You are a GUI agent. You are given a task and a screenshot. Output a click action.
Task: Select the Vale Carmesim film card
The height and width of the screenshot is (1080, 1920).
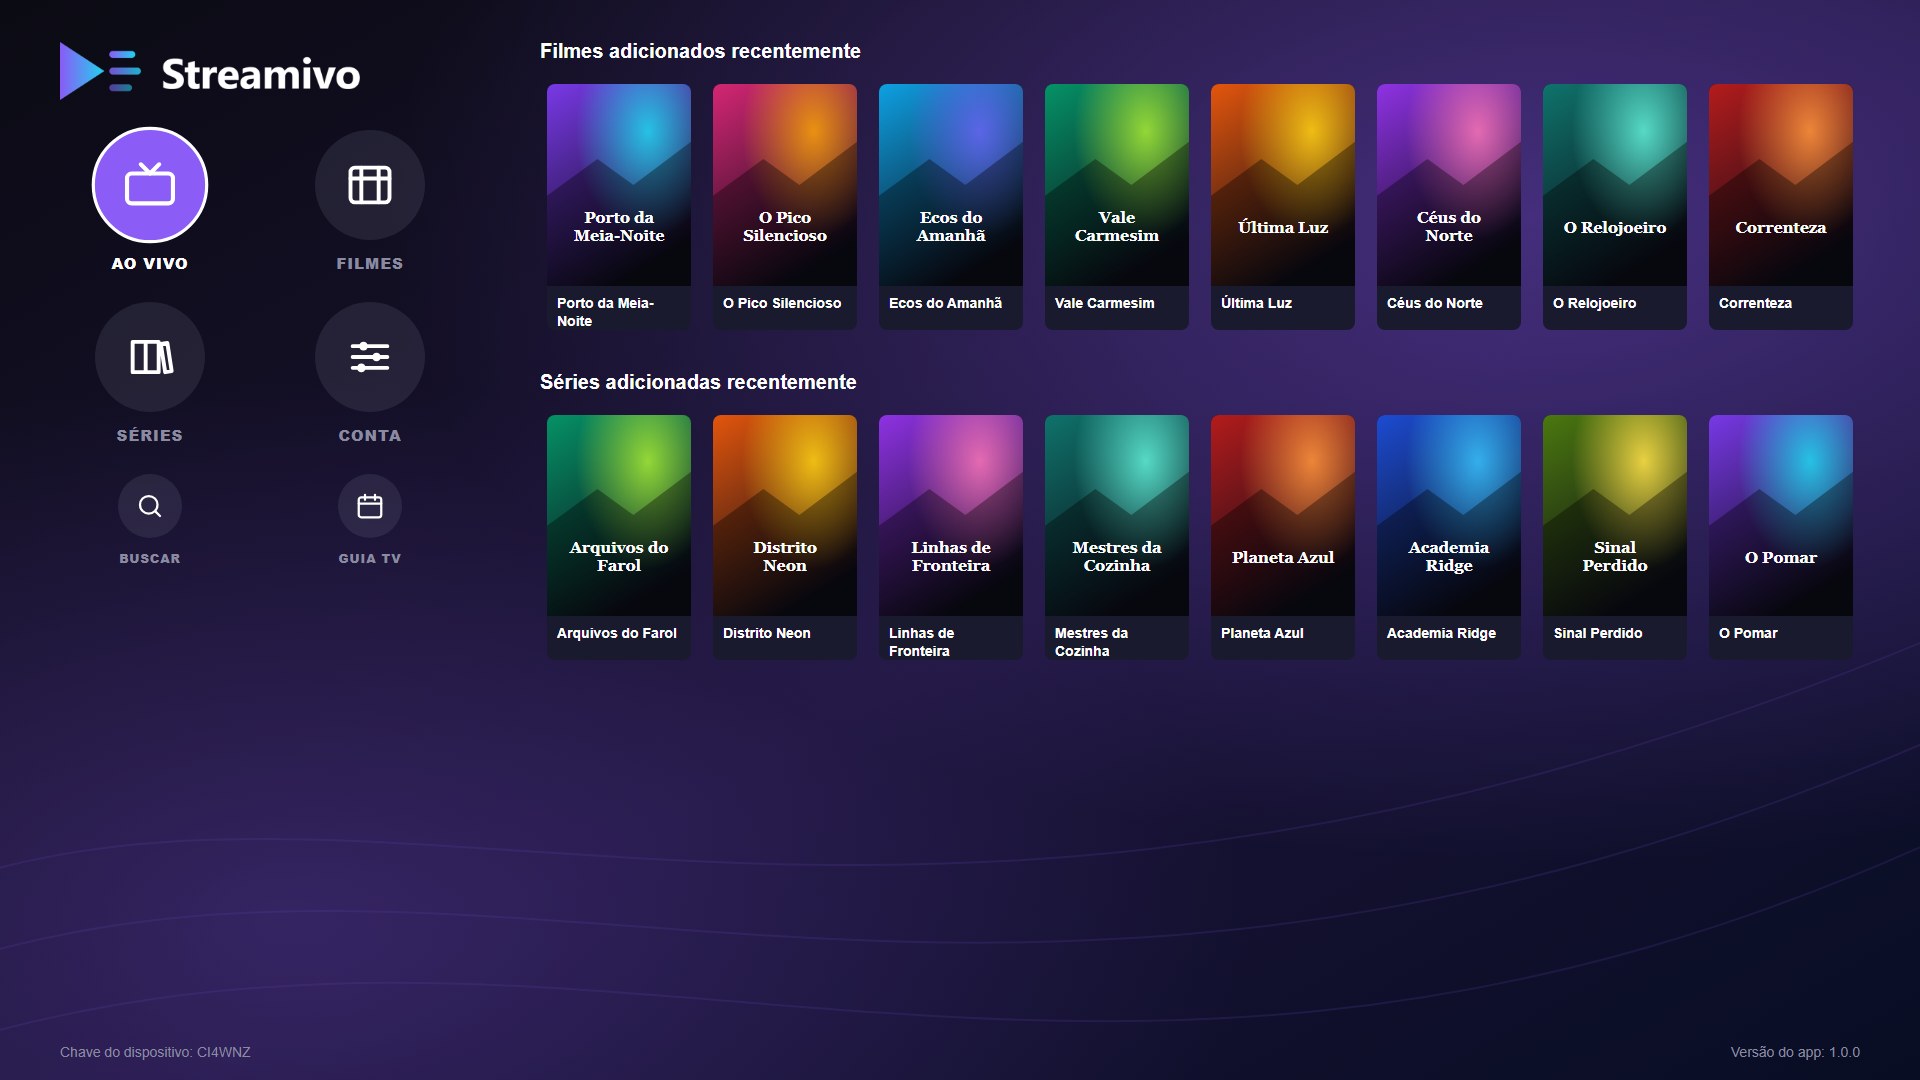(x=1117, y=185)
